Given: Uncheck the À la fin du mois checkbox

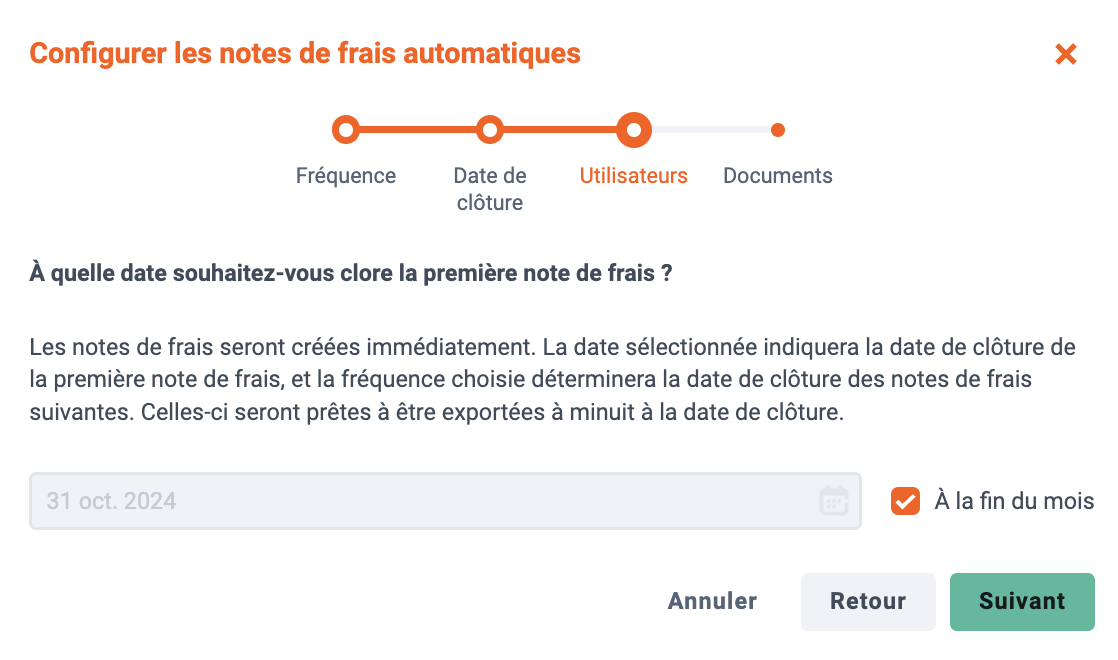Looking at the screenshot, I should tap(905, 501).
